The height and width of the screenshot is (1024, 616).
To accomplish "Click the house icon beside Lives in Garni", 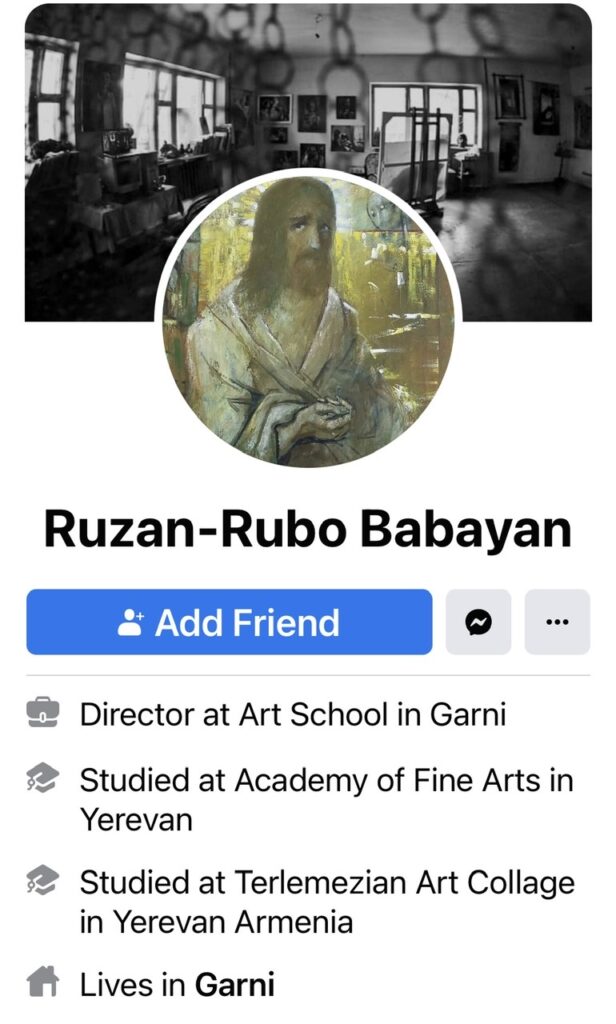I will tap(43, 982).
